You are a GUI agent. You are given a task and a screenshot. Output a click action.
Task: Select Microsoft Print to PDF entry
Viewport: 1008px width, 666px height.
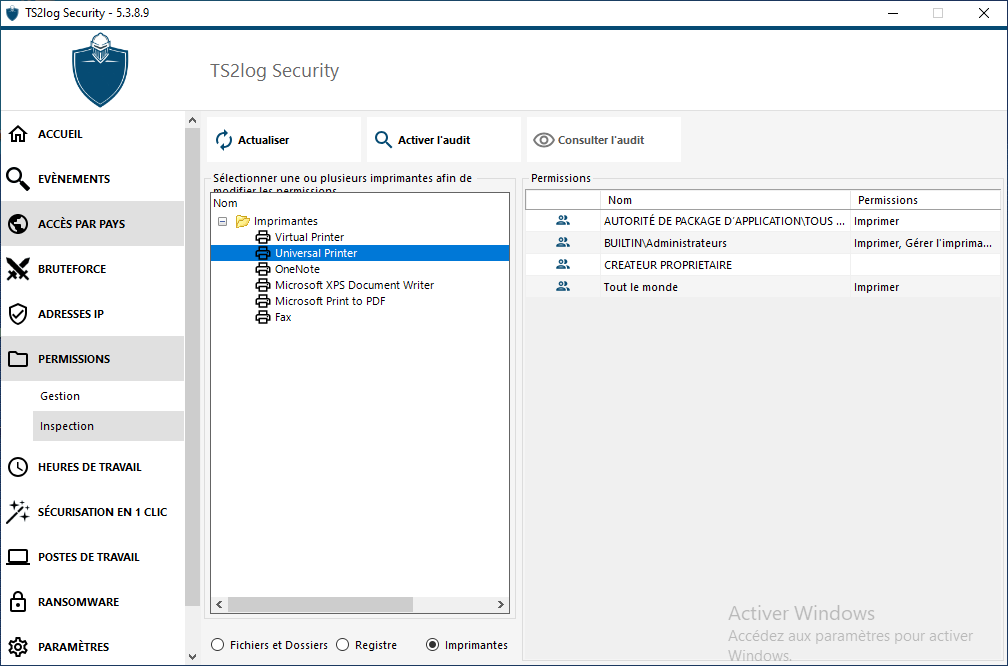point(330,301)
